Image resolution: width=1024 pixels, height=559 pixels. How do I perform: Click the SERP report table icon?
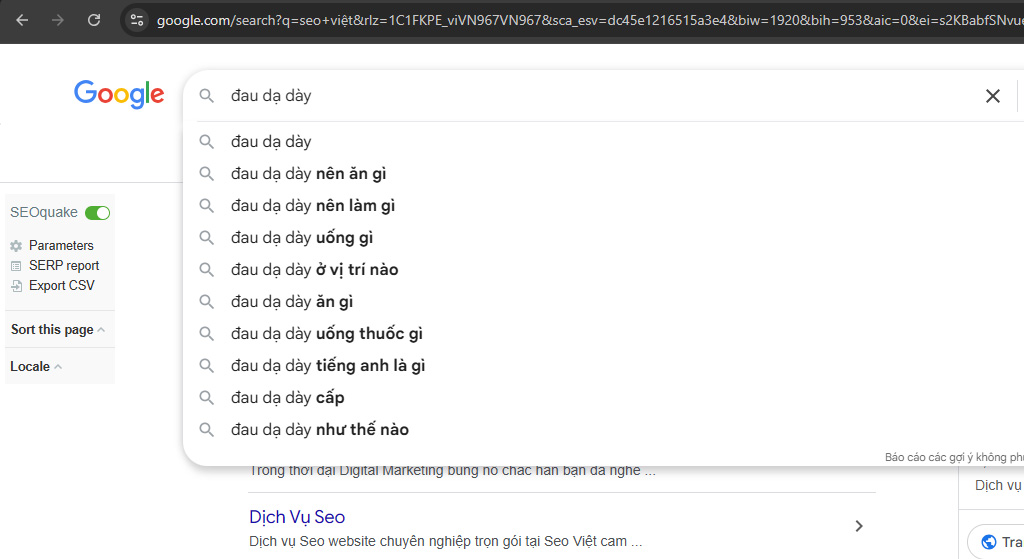16,266
